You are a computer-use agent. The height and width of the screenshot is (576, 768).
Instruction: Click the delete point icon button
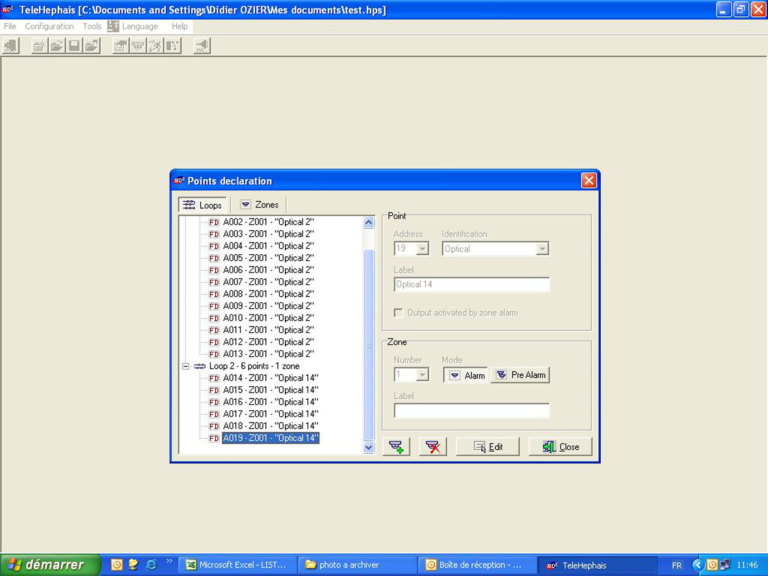click(x=433, y=447)
